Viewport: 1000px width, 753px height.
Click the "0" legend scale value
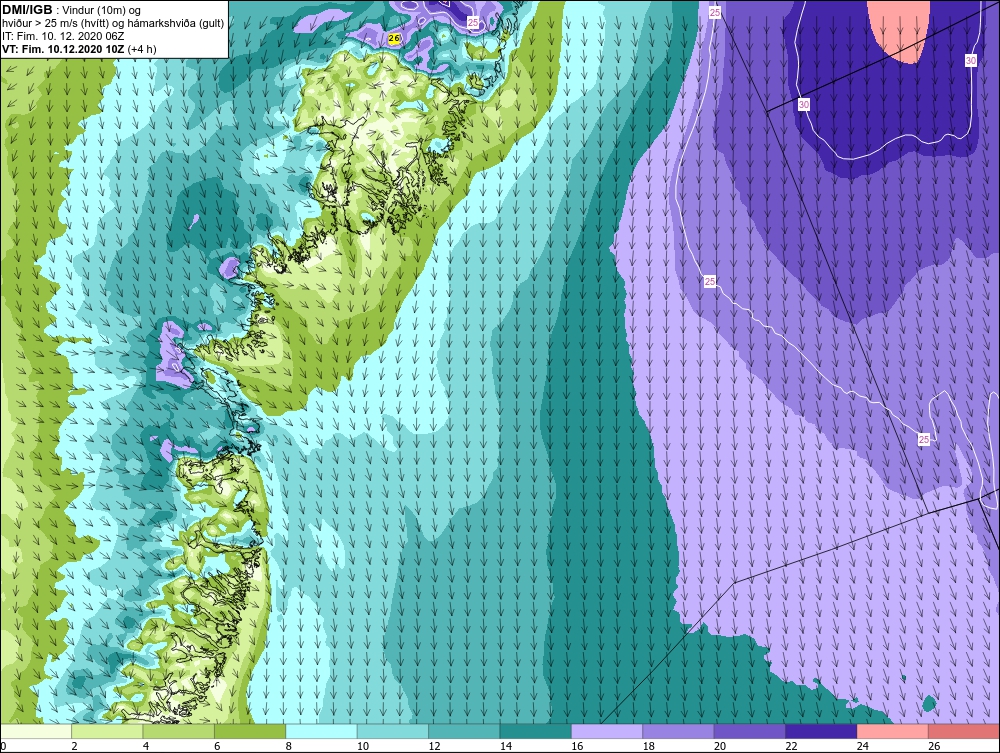(3, 746)
